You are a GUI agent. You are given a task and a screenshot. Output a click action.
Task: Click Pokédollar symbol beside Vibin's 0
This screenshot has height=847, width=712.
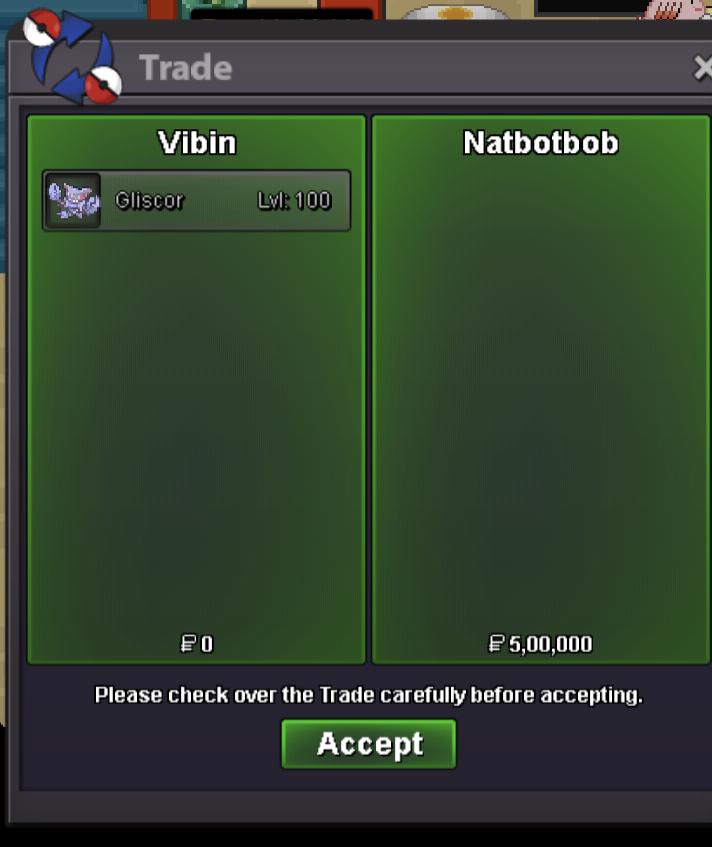point(188,643)
